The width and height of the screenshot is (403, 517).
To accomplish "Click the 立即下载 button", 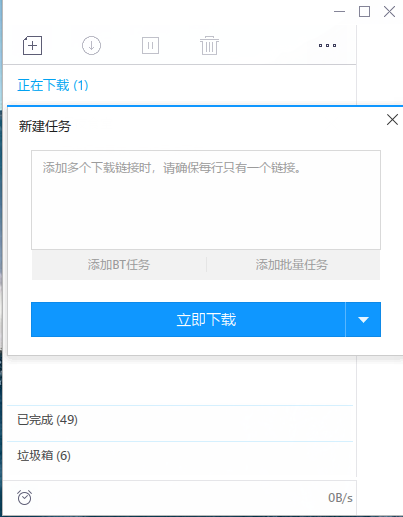I will 188,319.
